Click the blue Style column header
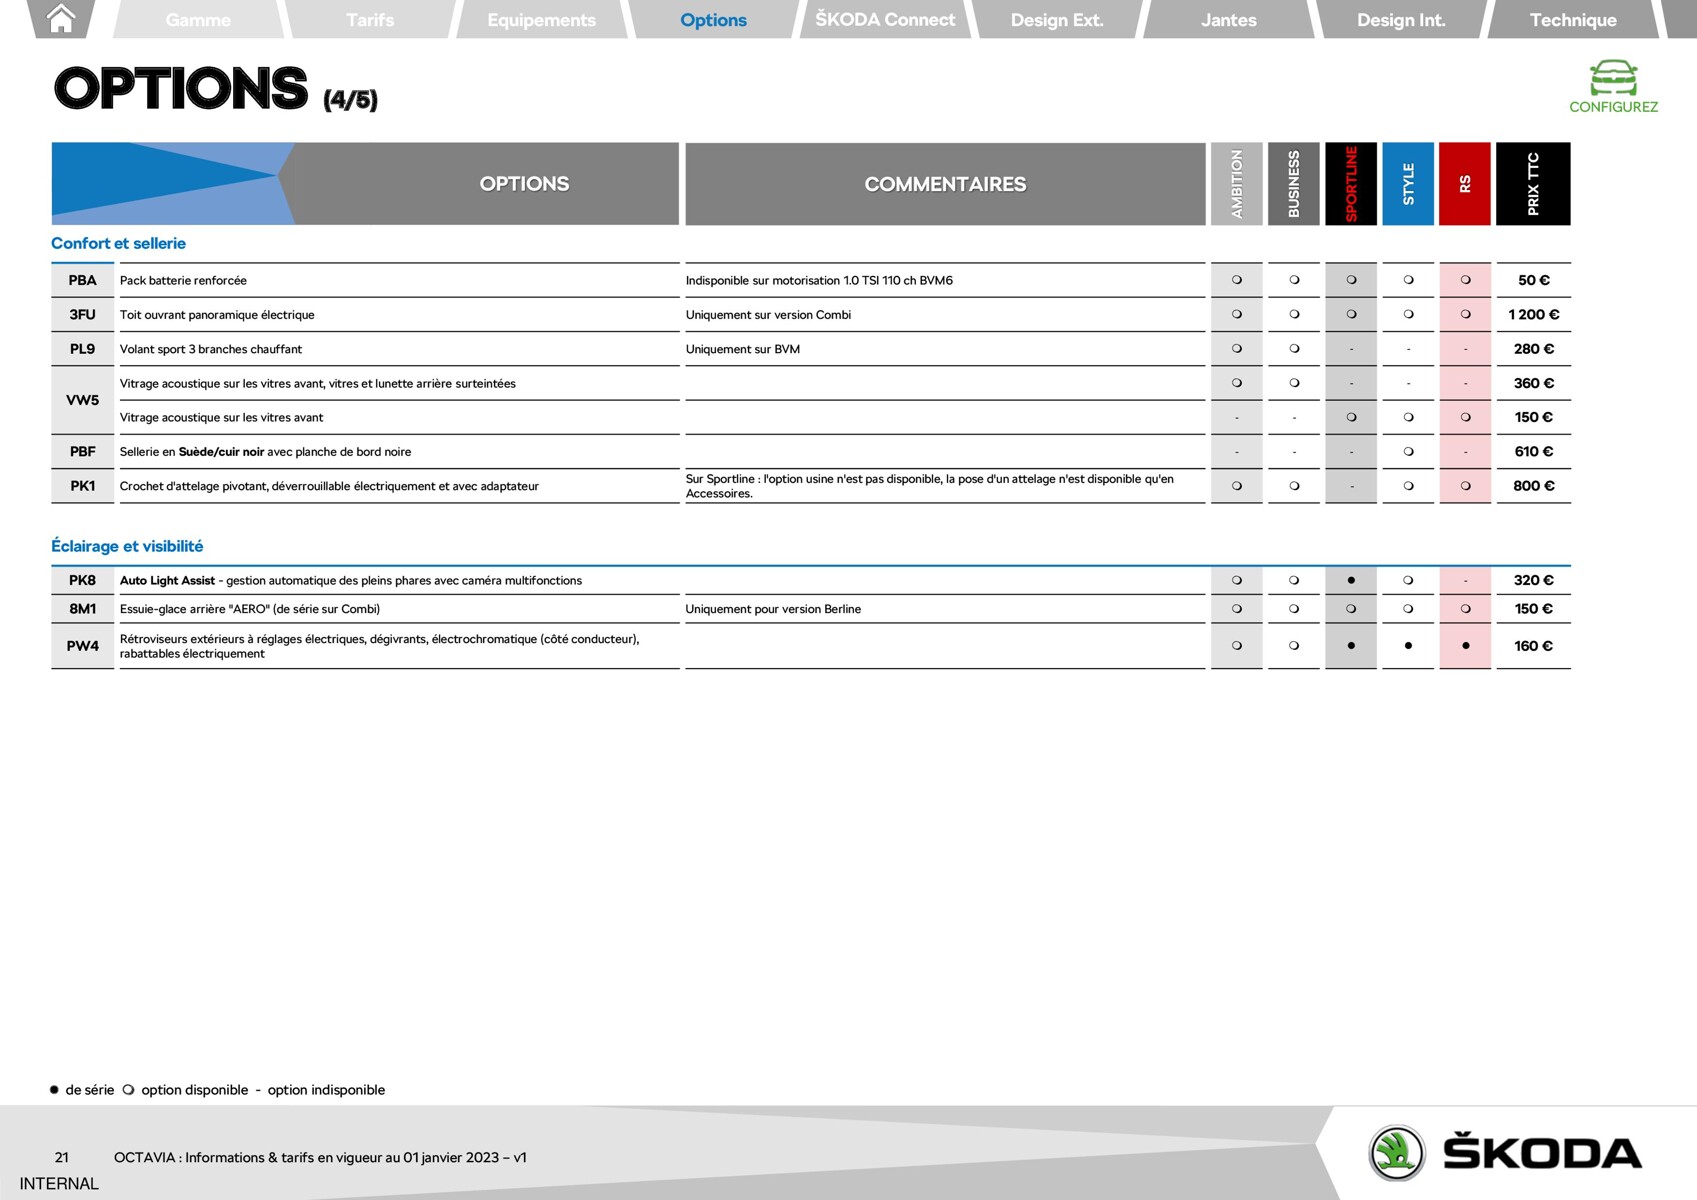Screen dimensions: 1697x1200 (1408, 184)
